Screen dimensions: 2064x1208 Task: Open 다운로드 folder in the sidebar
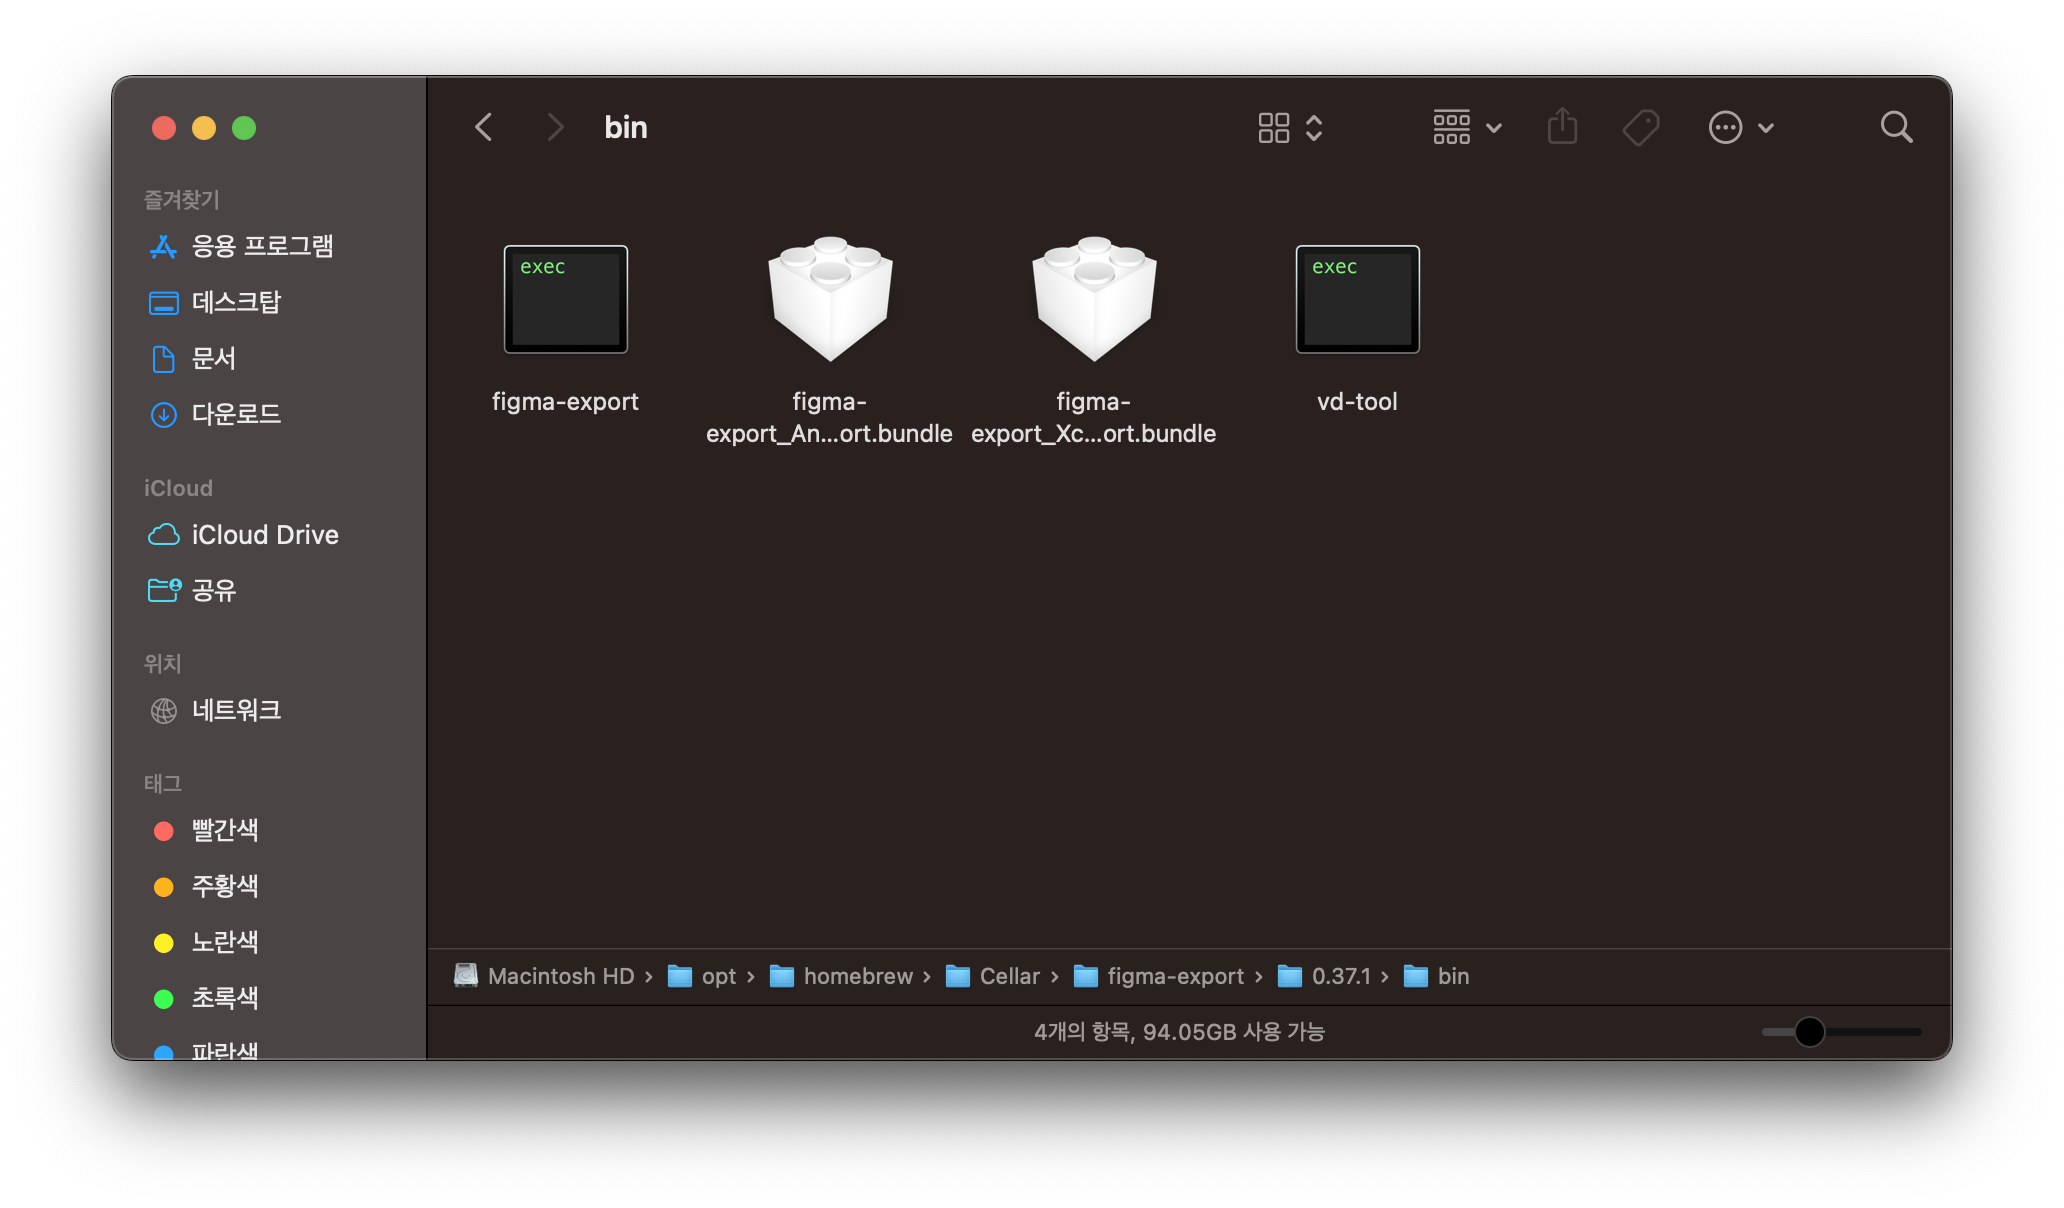tap(236, 414)
